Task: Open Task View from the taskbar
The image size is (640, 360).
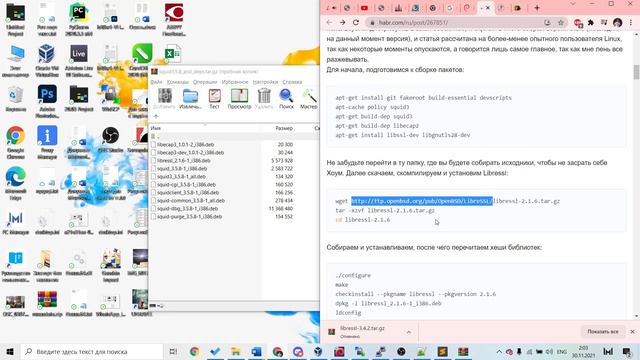Action: point(173,351)
